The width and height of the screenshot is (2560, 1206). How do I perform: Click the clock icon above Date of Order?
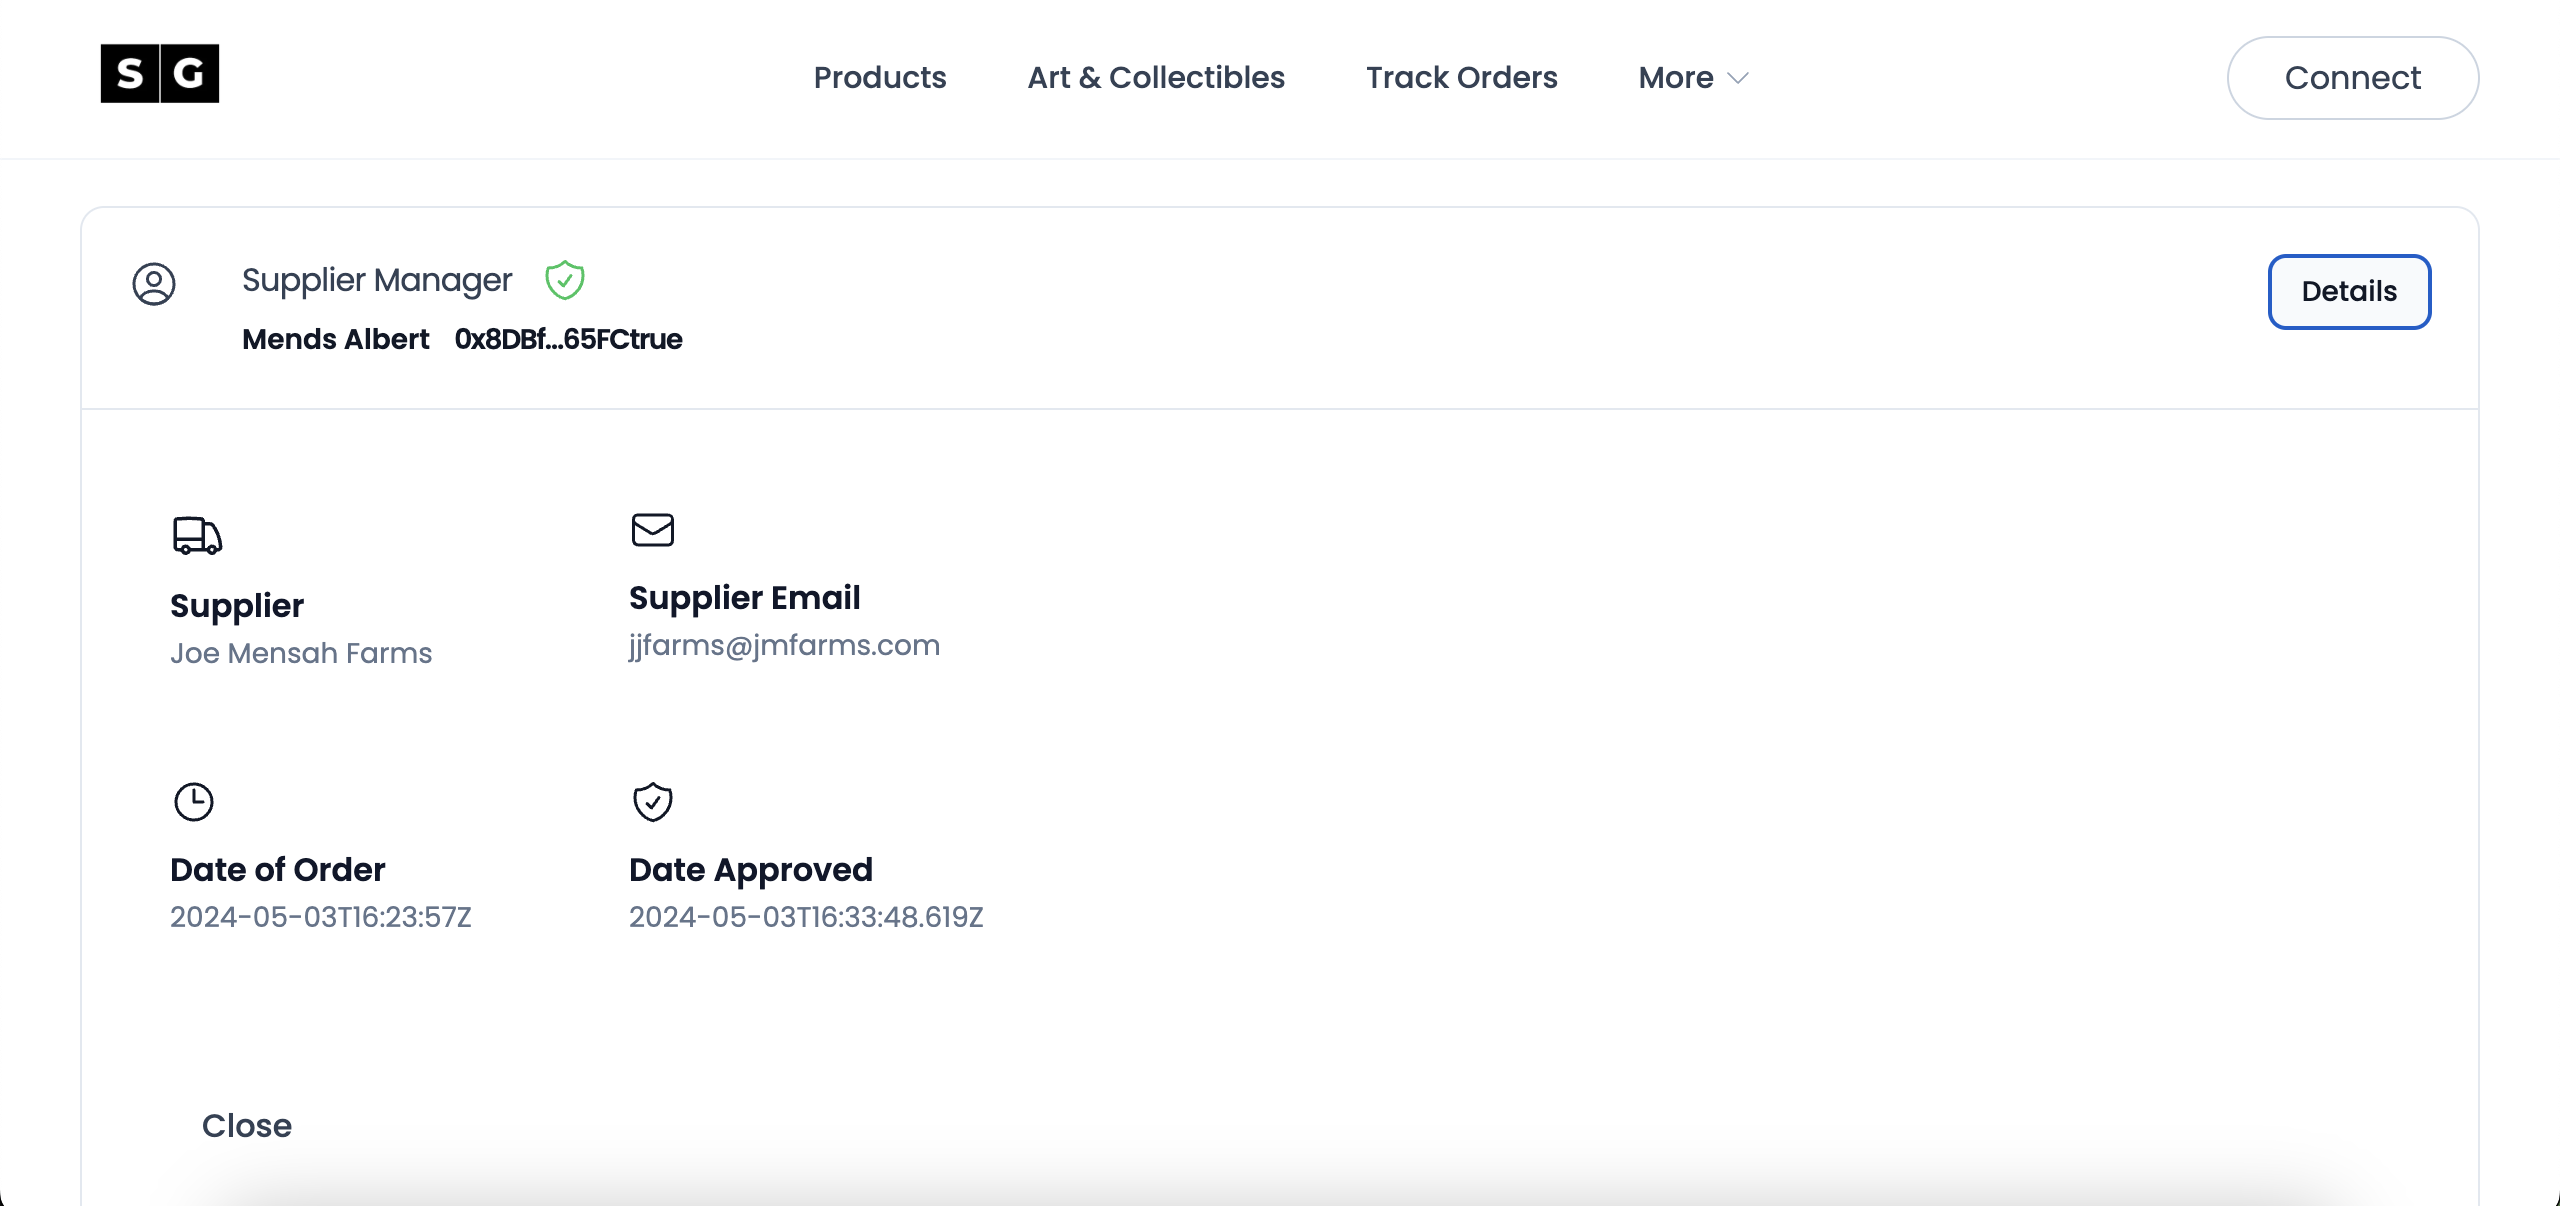pyautogui.click(x=194, y=801)
